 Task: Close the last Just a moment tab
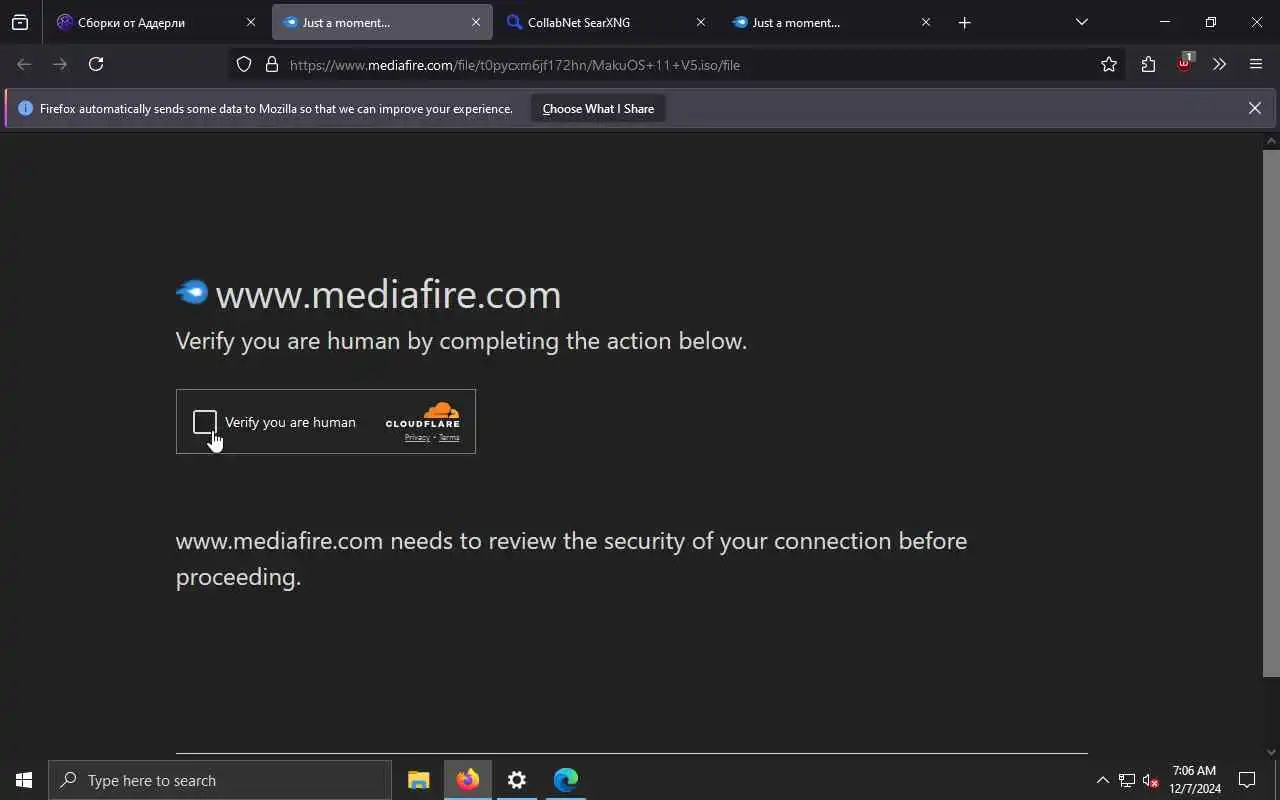point(926,22)
